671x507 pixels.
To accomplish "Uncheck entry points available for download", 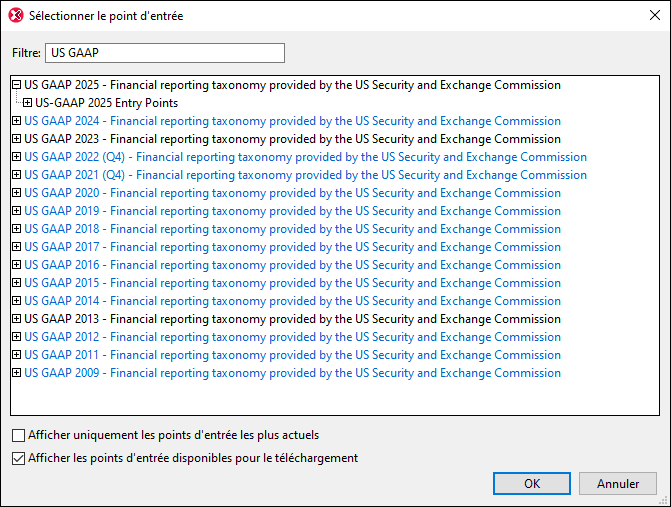I will coord(19,459).
